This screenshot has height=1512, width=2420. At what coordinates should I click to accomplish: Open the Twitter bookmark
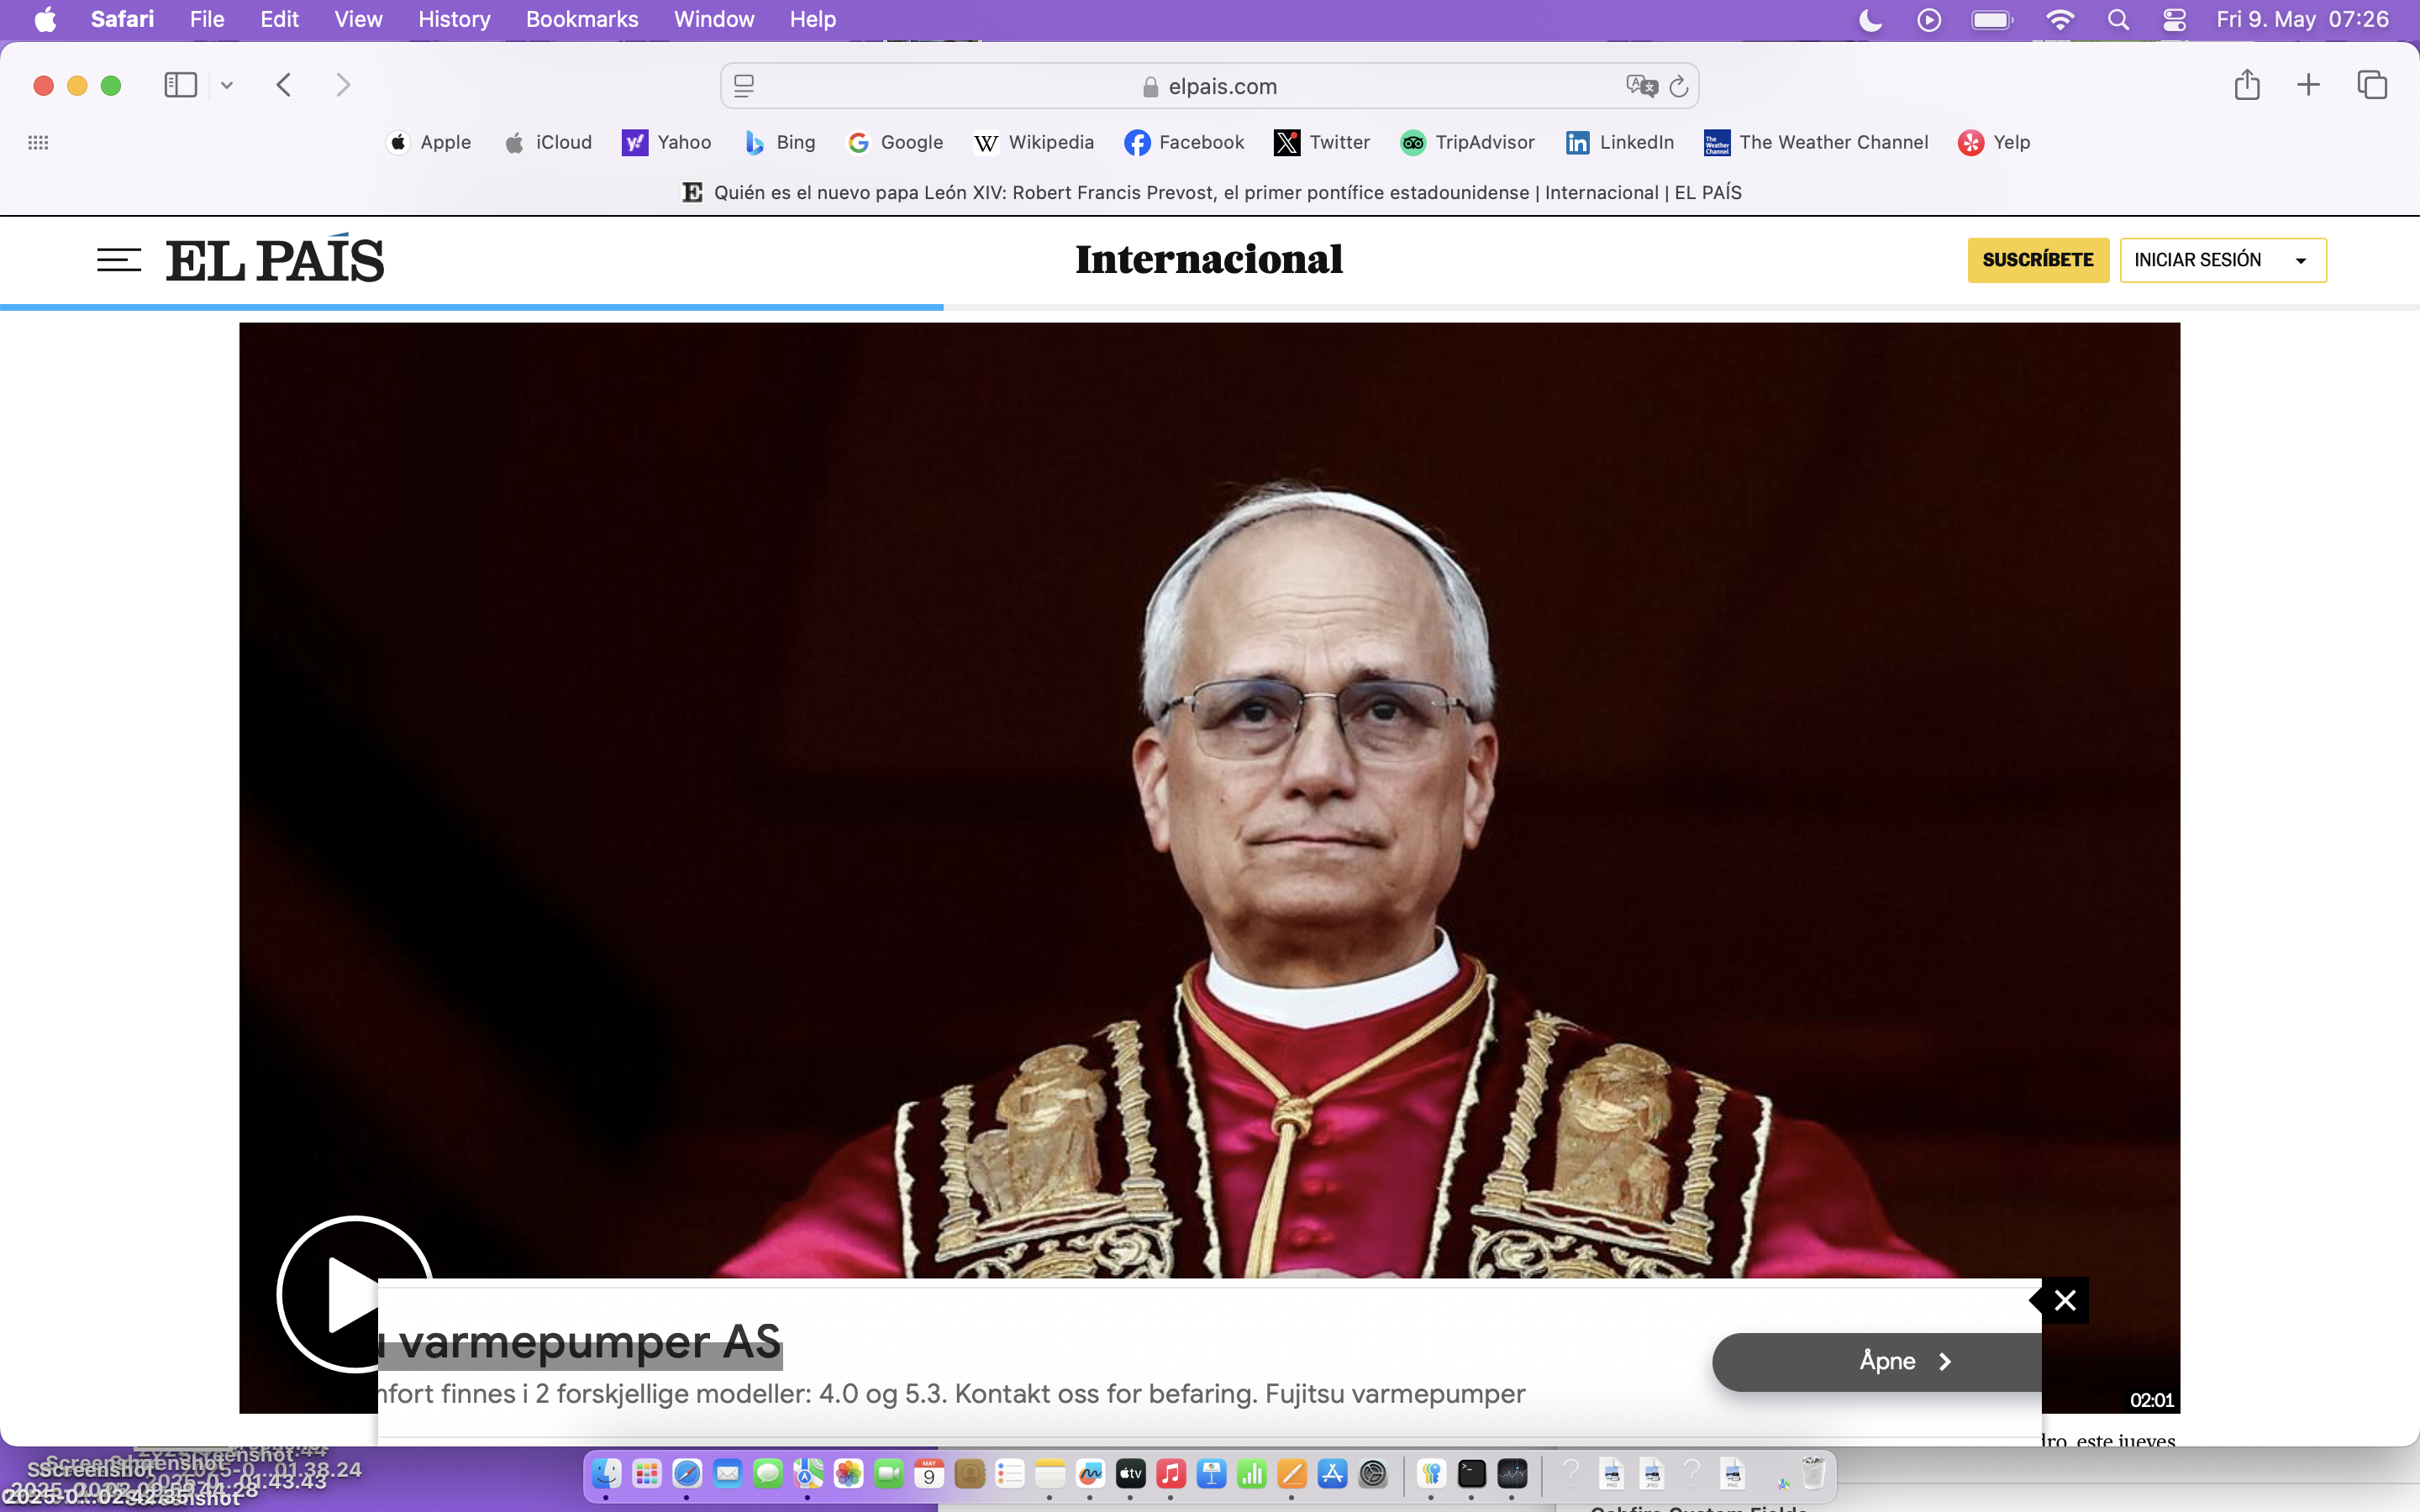(x=1322, y=142)
